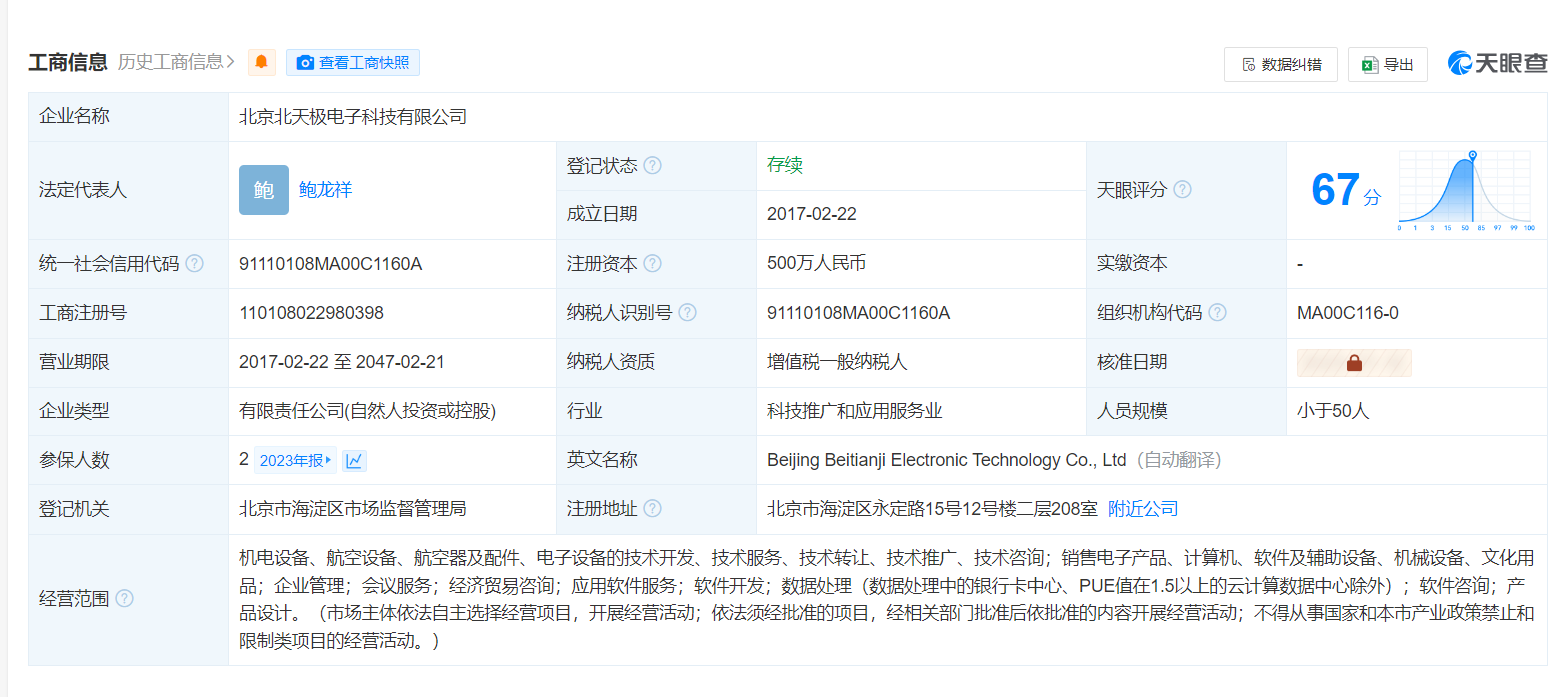Click help icon beside 纳税人识别号
The height and width of the screenshot is (697, 1562).
click(x=687, y=313)
